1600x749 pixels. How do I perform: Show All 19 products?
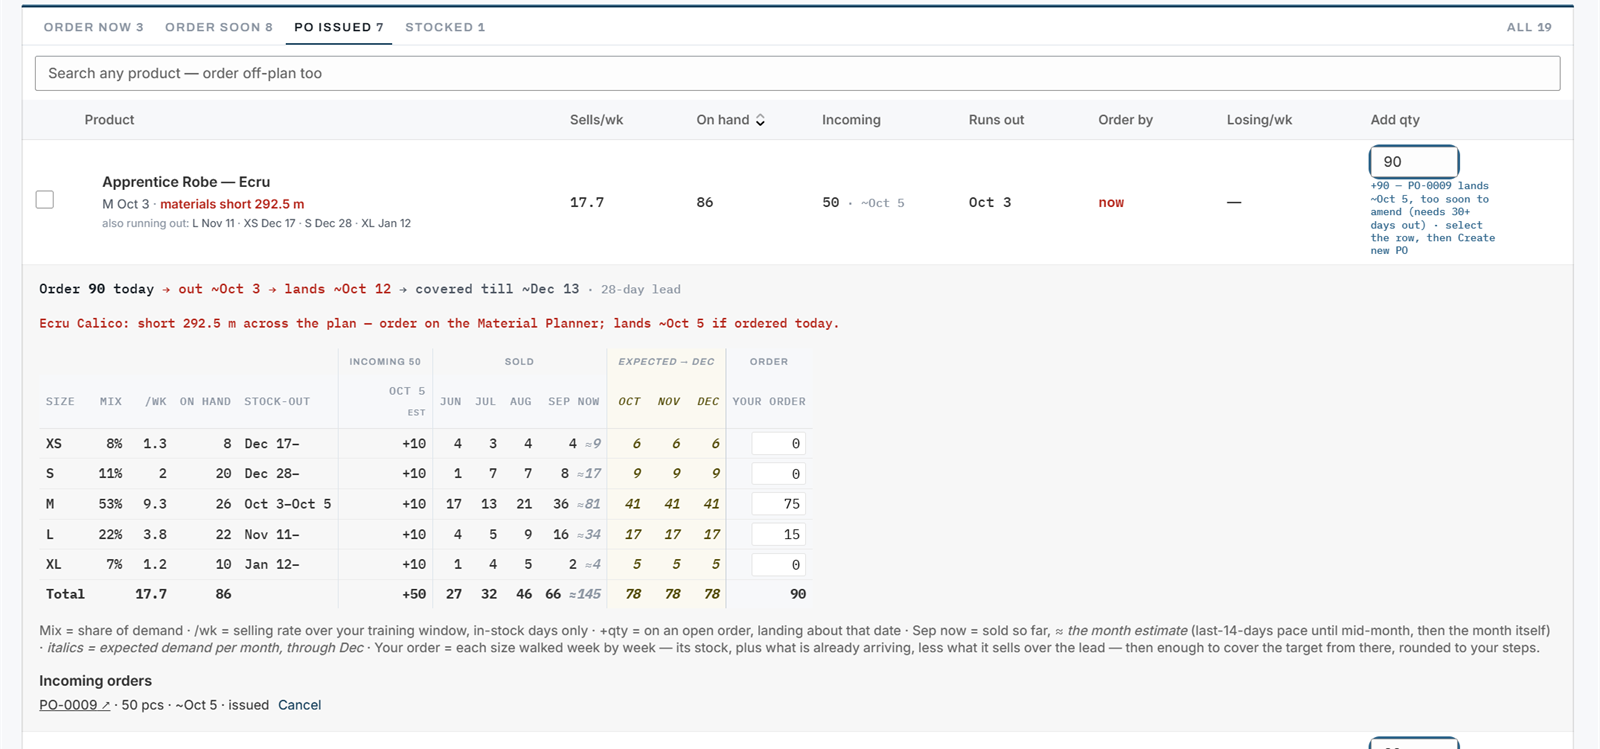tap(1529, 27)
